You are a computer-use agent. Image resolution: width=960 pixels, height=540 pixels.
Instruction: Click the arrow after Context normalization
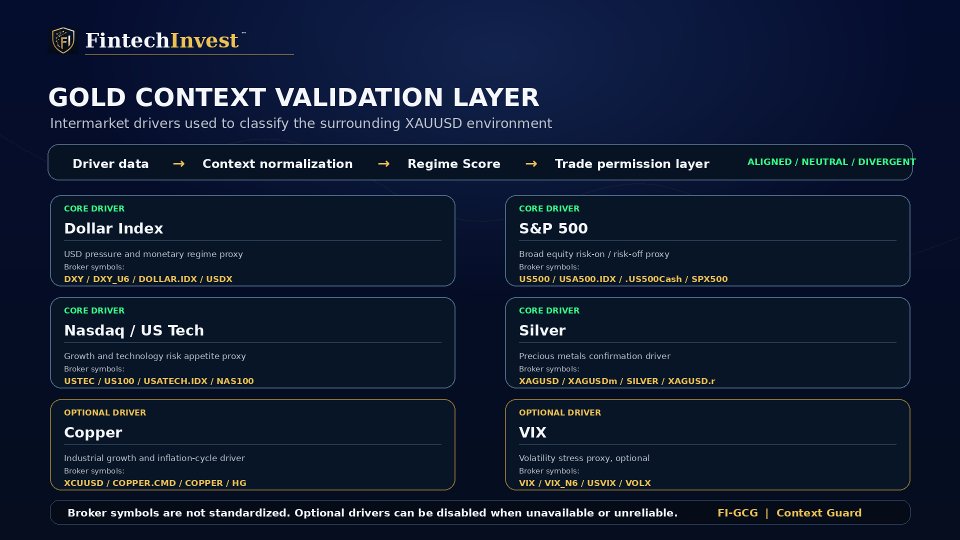pyautogui.click(x=384, y=163)
